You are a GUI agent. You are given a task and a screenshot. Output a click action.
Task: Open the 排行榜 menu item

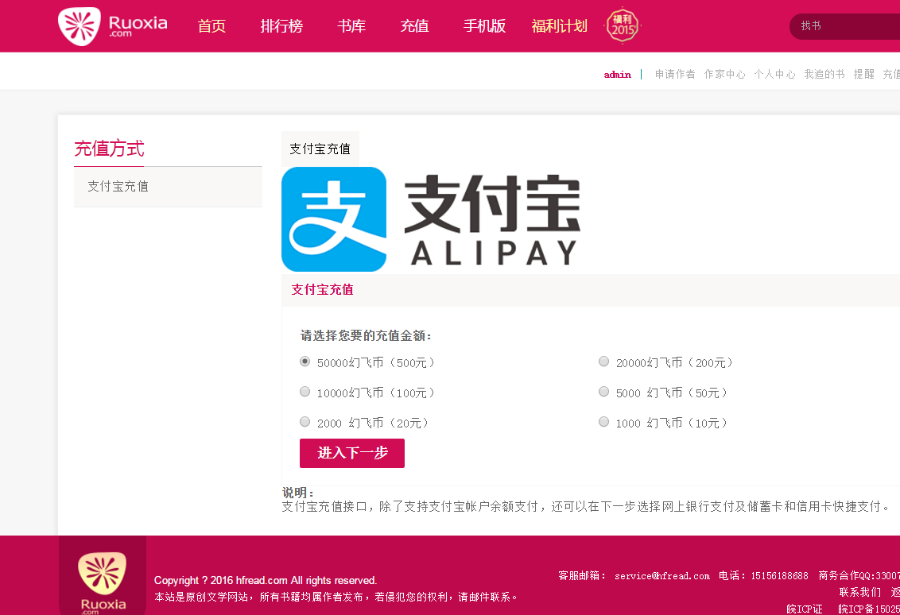[x=281, y=26]
